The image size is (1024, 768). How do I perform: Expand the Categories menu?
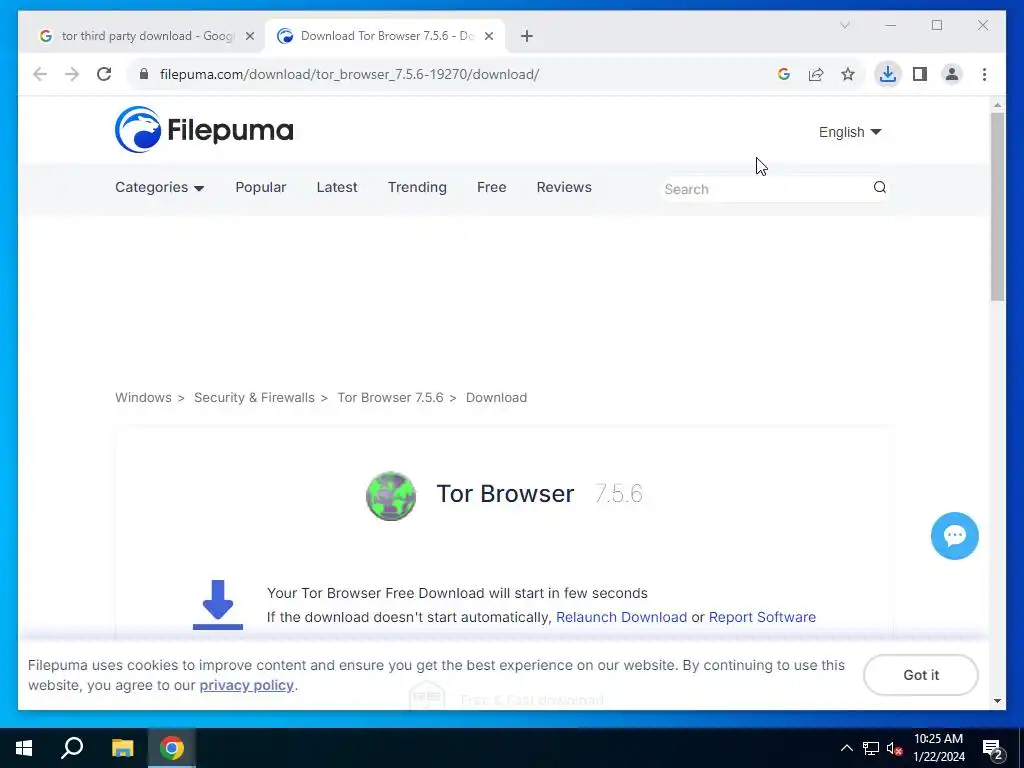(159, 187)
